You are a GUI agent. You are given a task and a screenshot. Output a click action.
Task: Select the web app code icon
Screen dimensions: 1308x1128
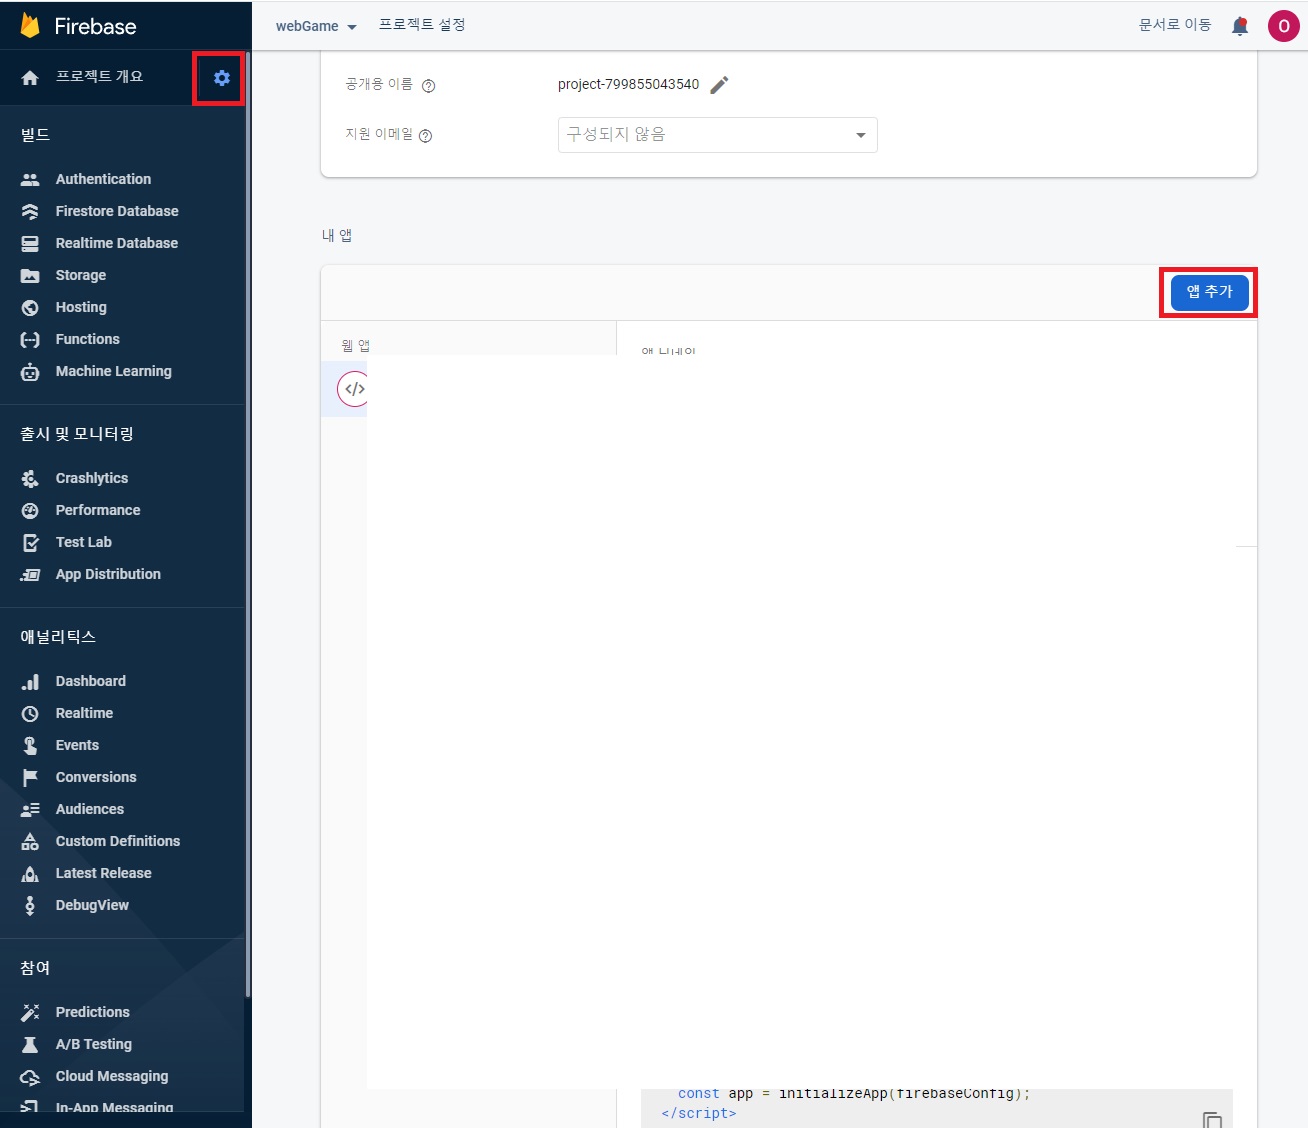[354, 389]
